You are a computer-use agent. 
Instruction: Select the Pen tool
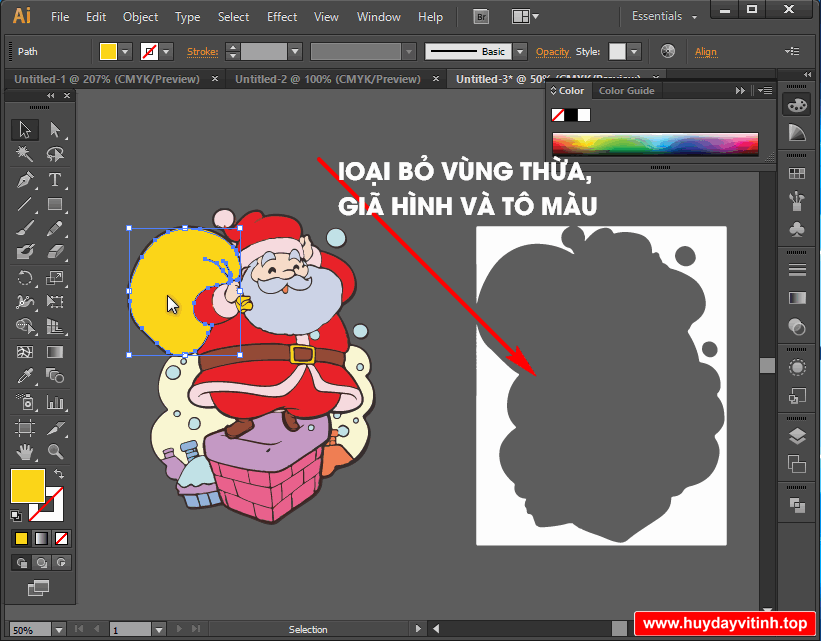click(x=25, y=179)
